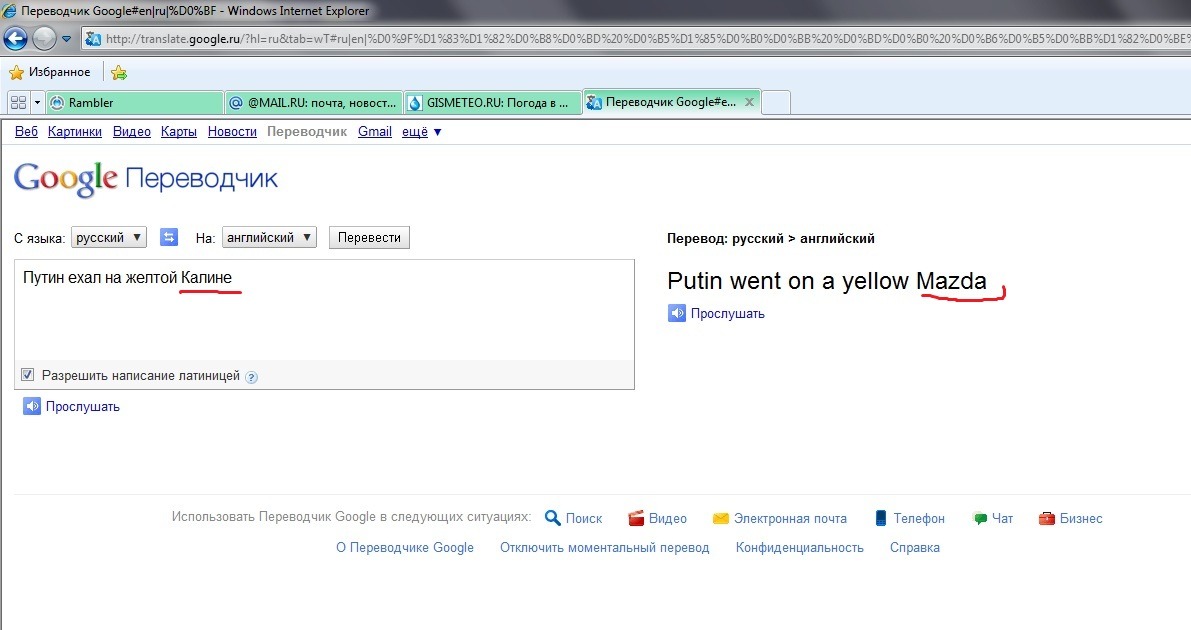Open Избранное favorites star button
This screenshot has height=630, width=1191.
pos(49,72)
